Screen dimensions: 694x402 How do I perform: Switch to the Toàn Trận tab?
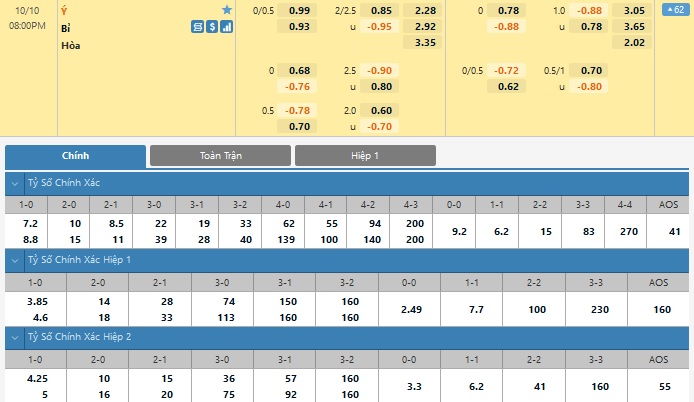coord(220,156)
